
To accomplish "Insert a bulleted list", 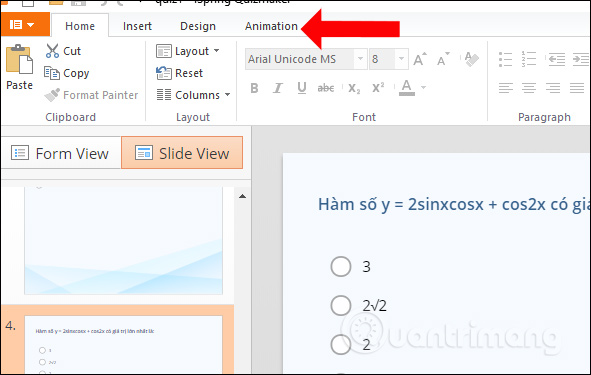I will [x=505, y=59].
